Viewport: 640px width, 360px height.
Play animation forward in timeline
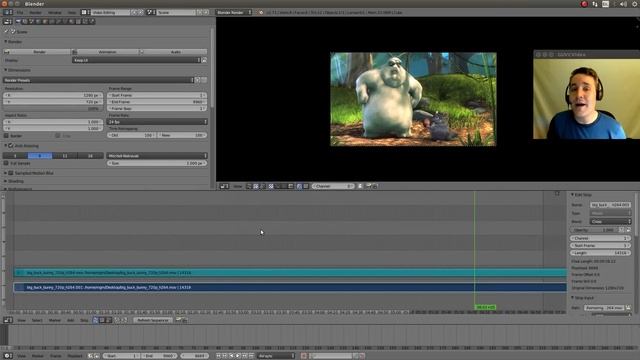(238, 356)
